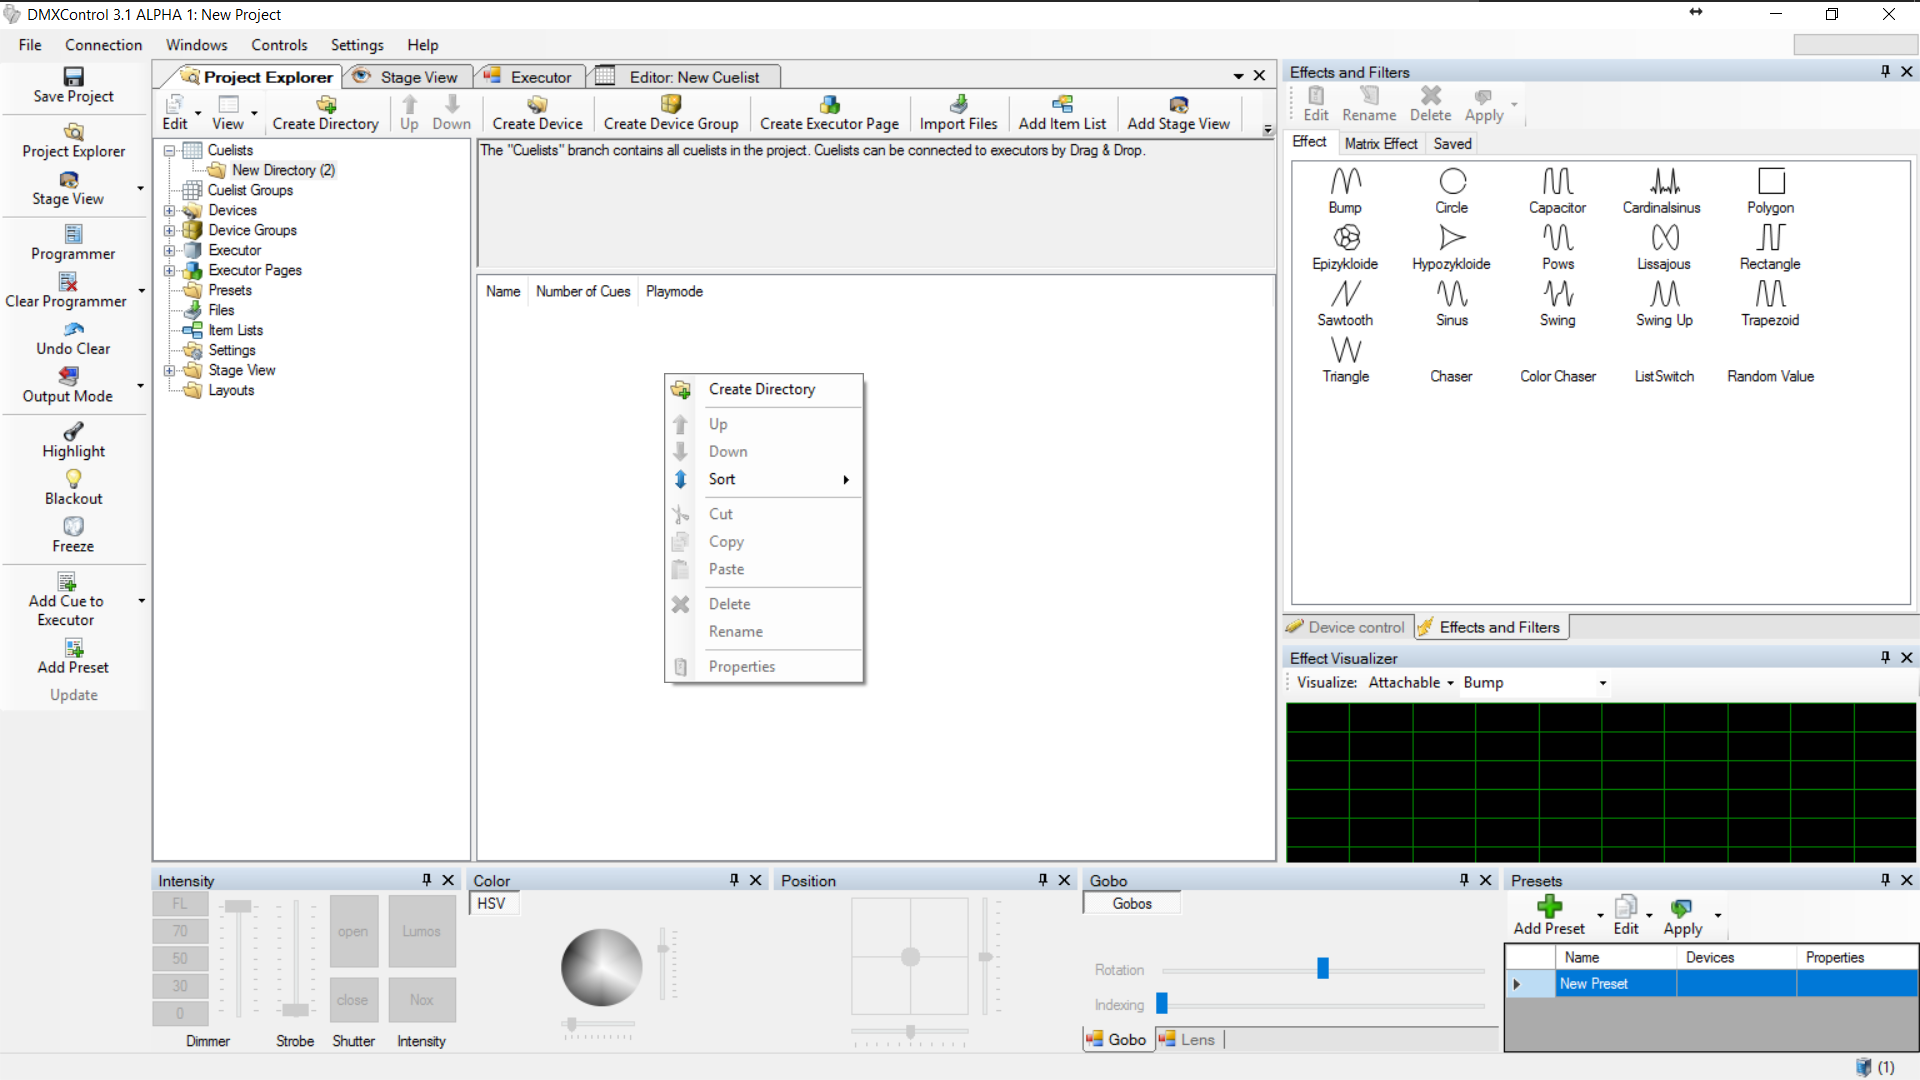Expand the Devices tree node
This screenshot has width=1920, height=1080.
(x=169, y=211)
